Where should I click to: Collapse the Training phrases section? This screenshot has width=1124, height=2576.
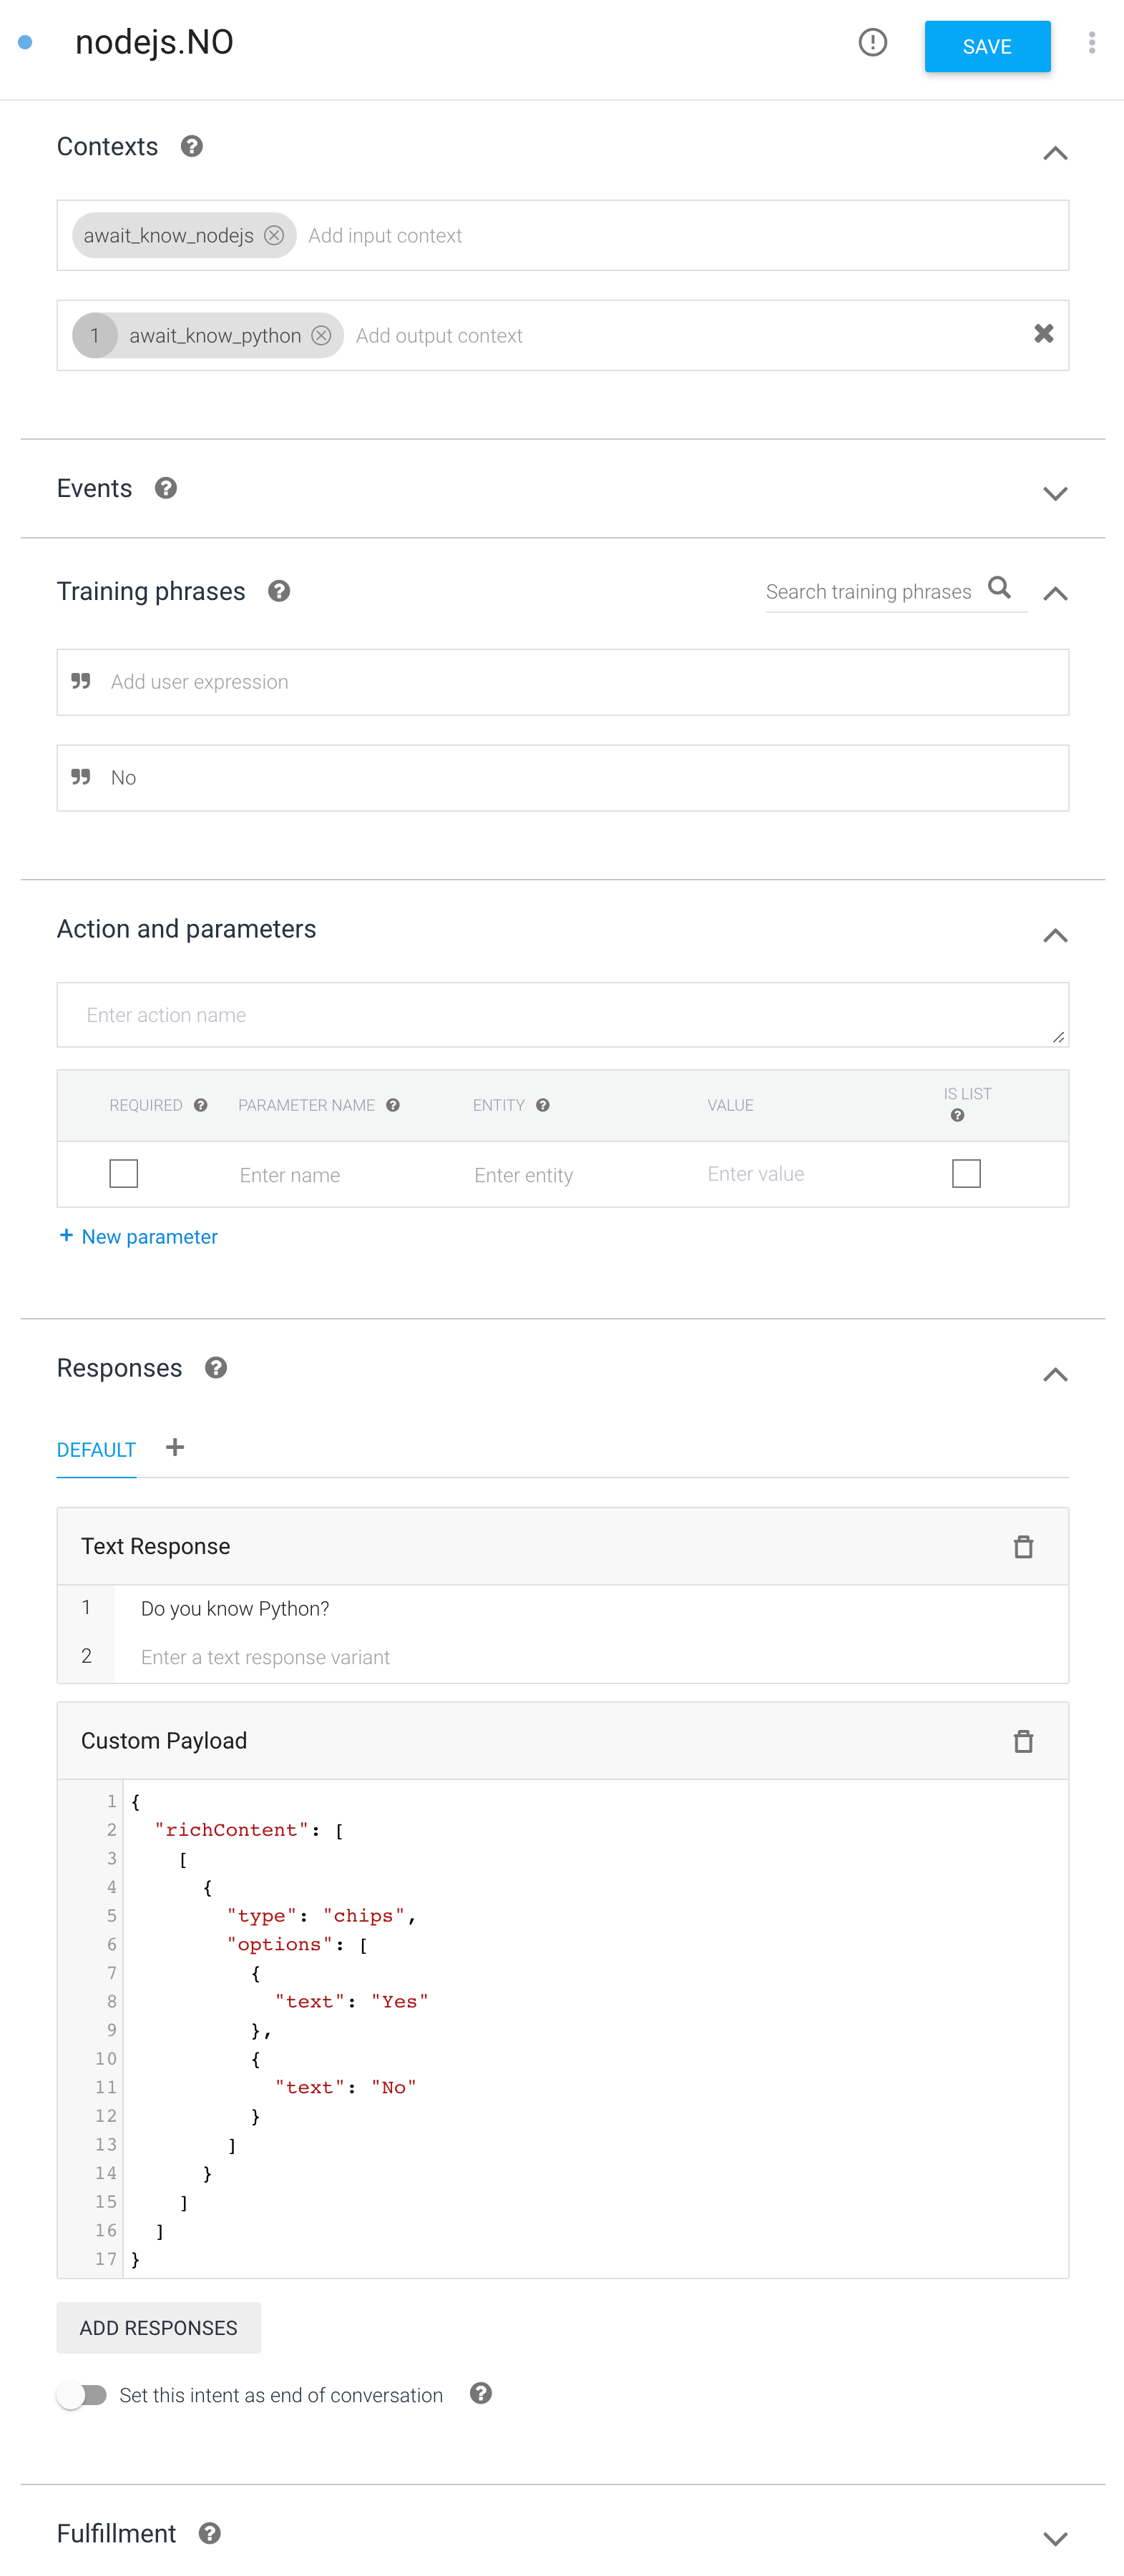(x=1055, y=594)
